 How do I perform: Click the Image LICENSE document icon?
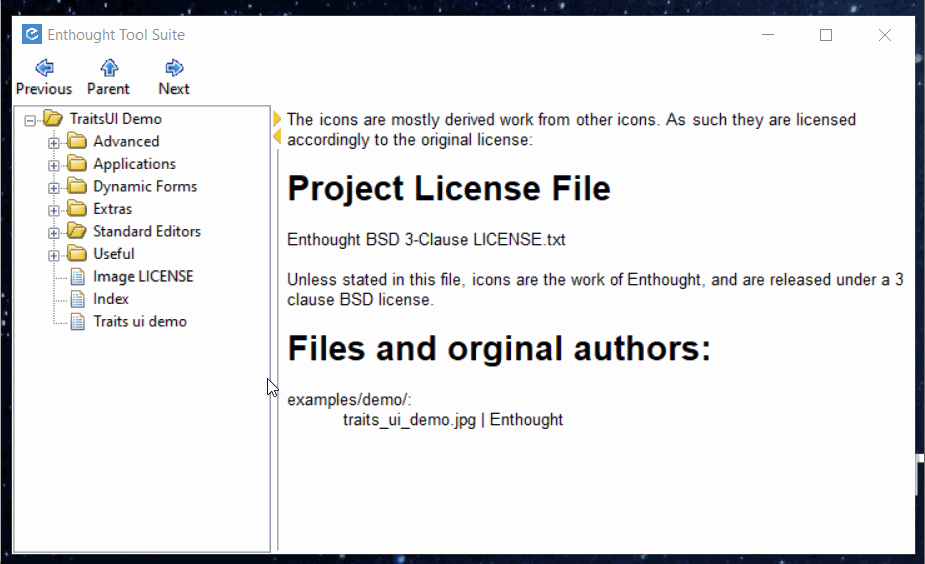[77, 276]
